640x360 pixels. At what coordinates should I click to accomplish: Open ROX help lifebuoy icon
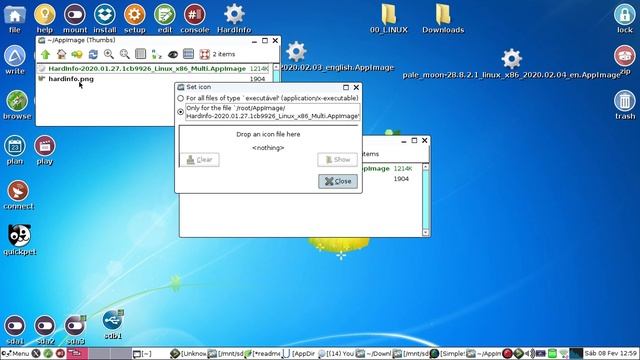(204, 54)
